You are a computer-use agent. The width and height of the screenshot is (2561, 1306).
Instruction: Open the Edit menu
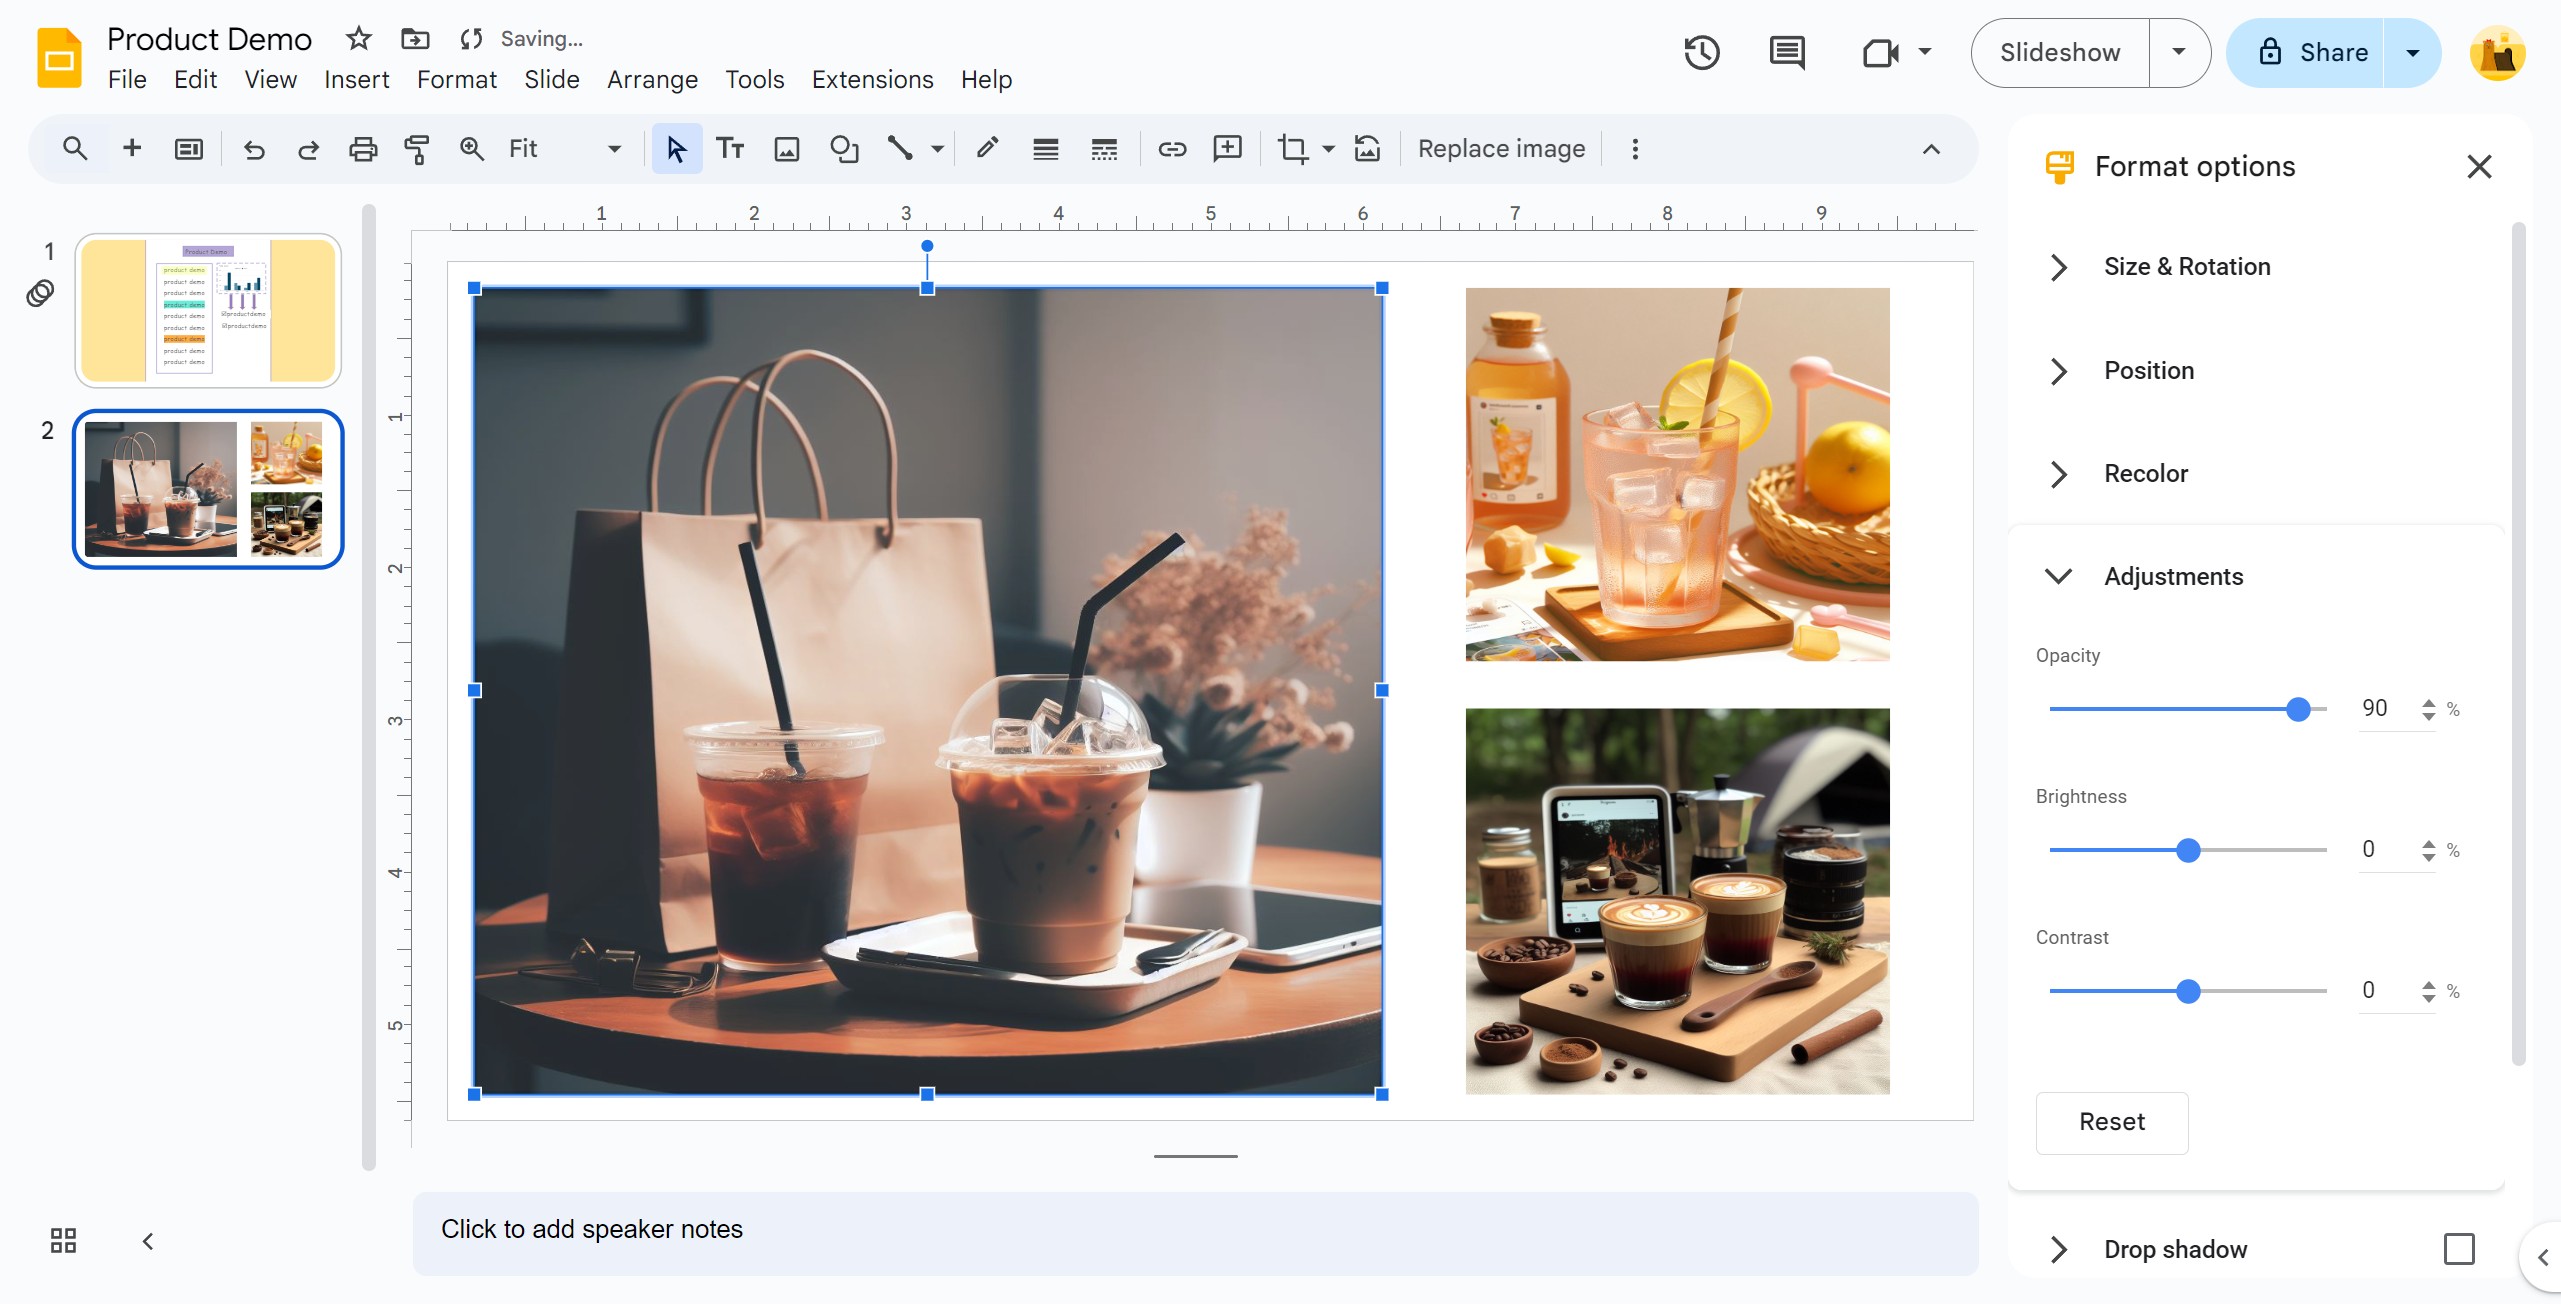[195, 80]
